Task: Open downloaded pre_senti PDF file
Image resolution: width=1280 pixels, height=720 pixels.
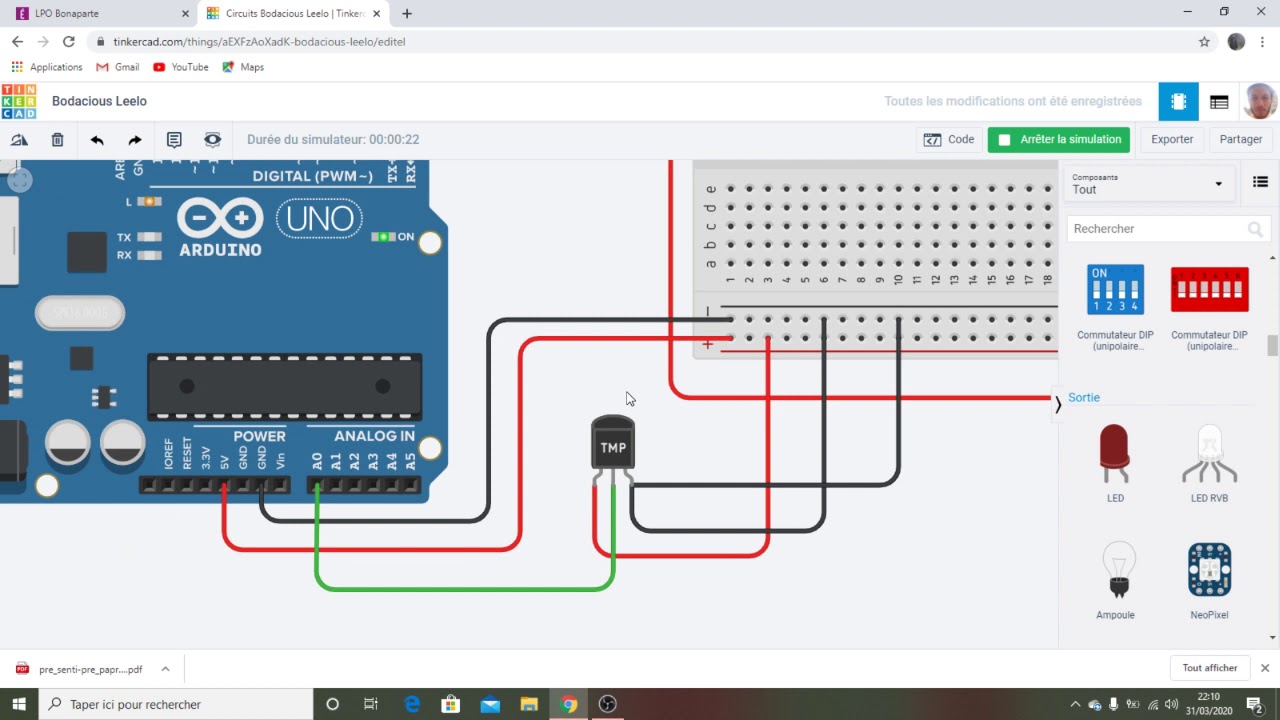Action: coord(80,669)
